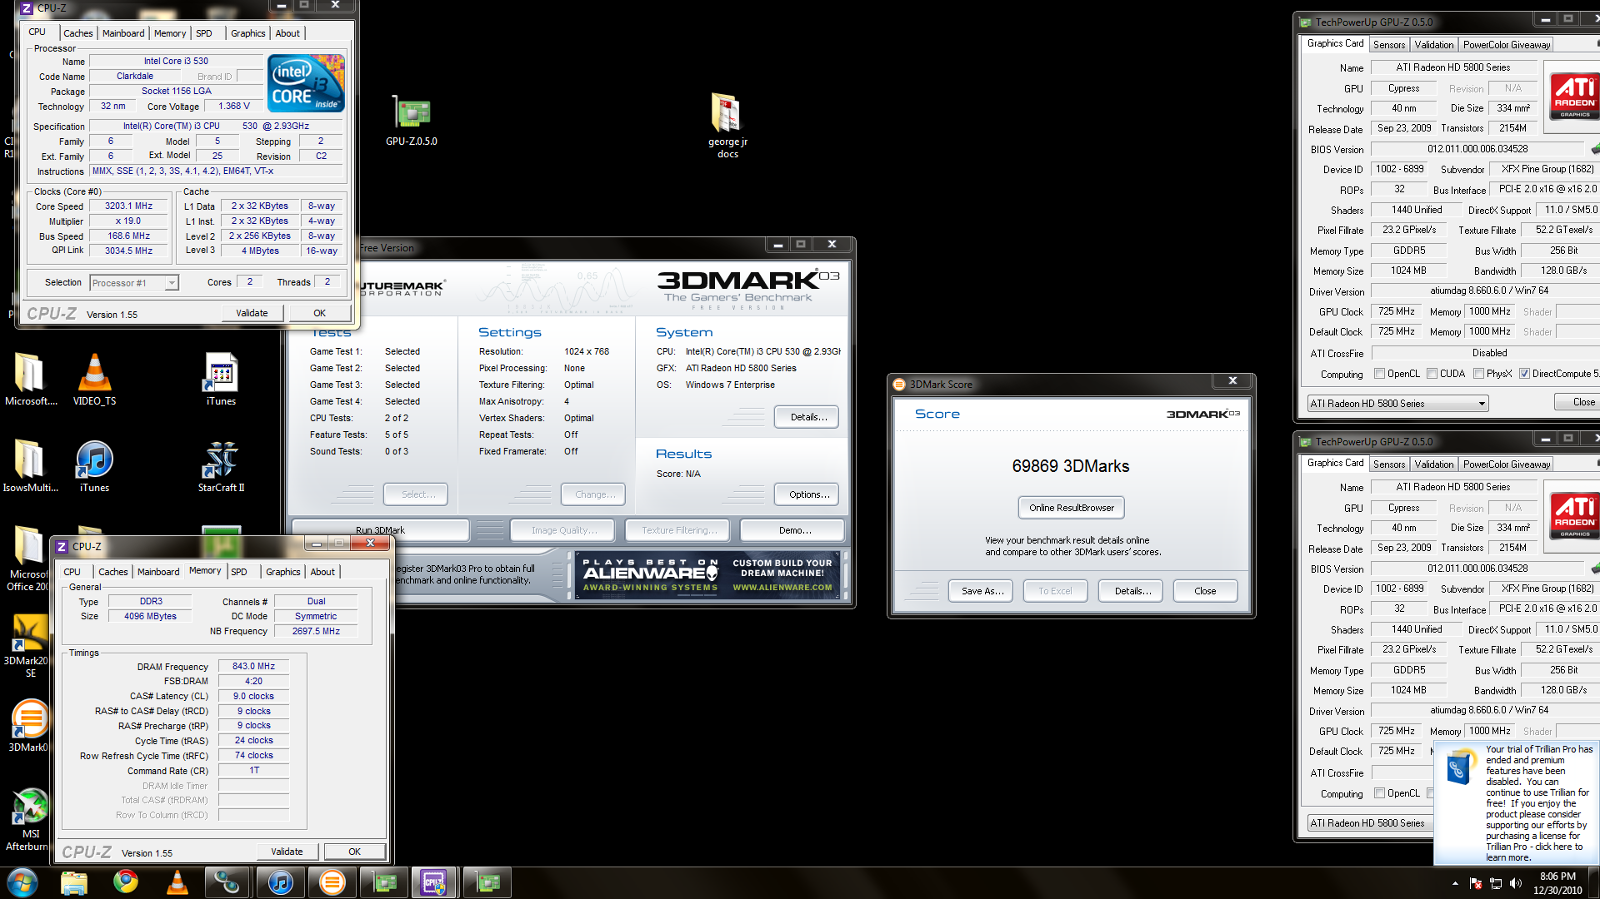This screenshot has width=1600, height=899.
Task: Open the Windows Start orb
Action: 22,882
